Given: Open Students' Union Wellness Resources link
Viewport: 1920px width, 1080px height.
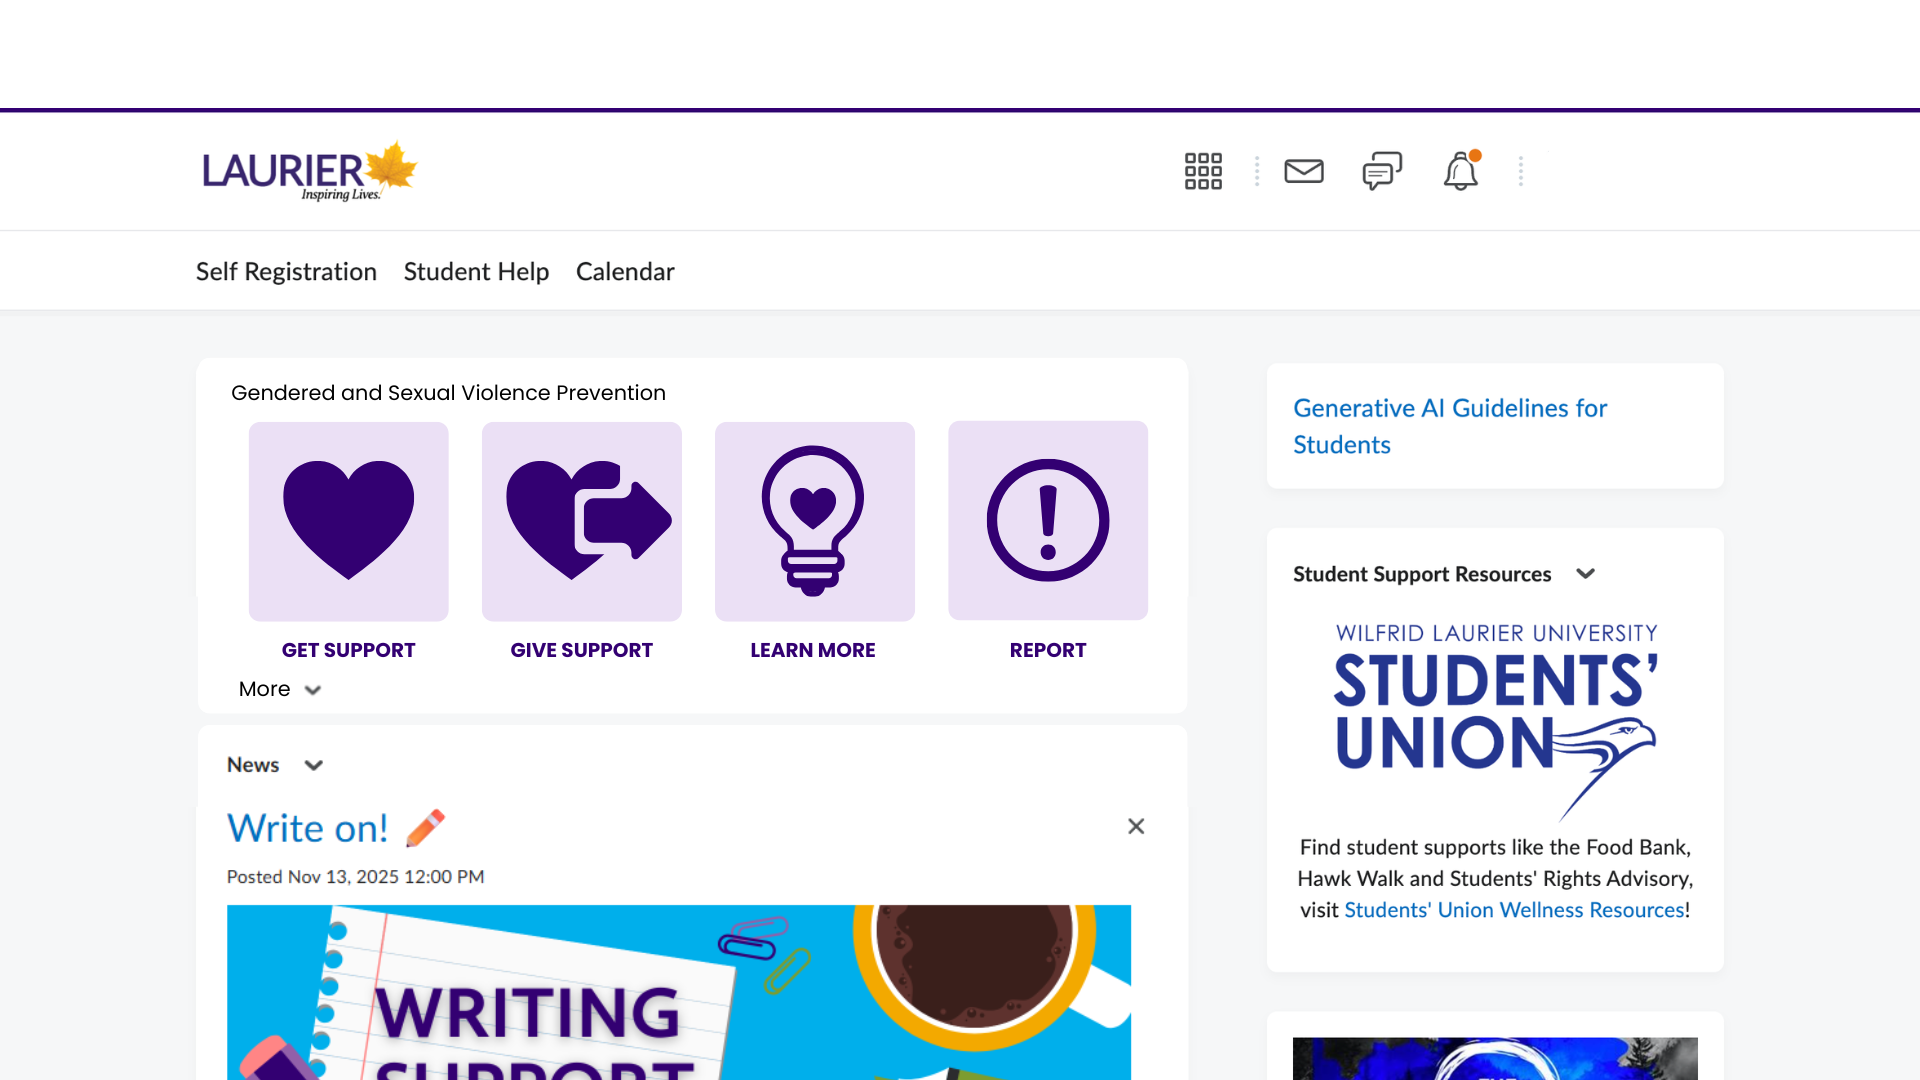Looking at the screenshot, I should (x=1514, y=910).
